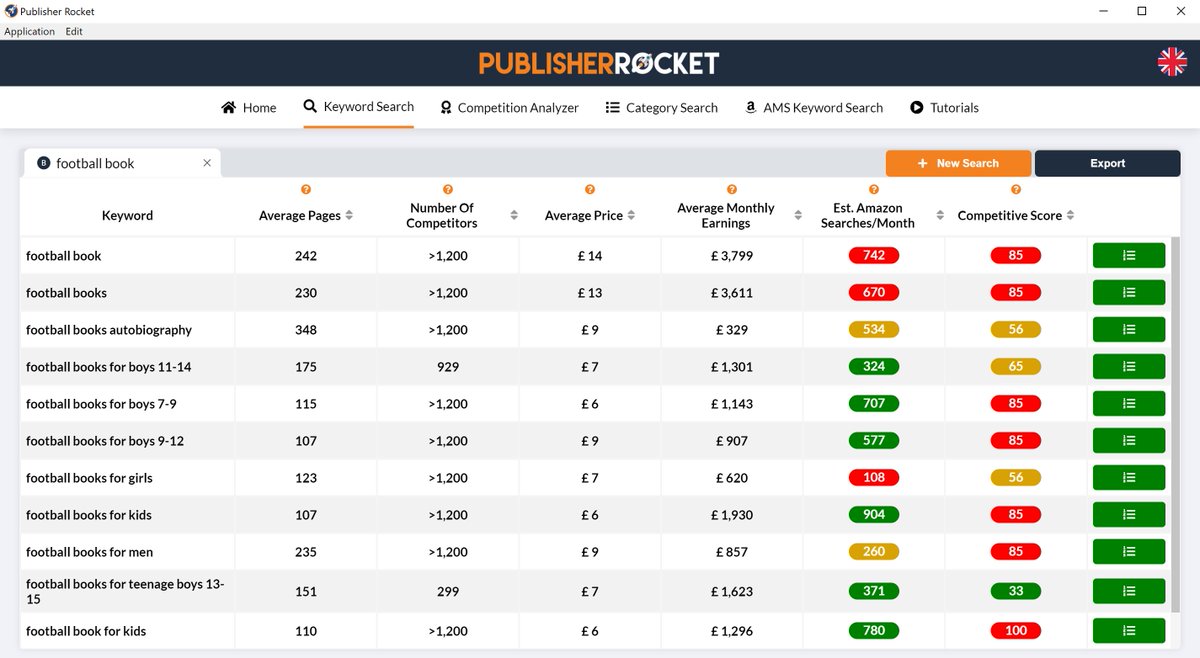Open details for 'football books for kids'
1200x658 pixels.
1129,515
